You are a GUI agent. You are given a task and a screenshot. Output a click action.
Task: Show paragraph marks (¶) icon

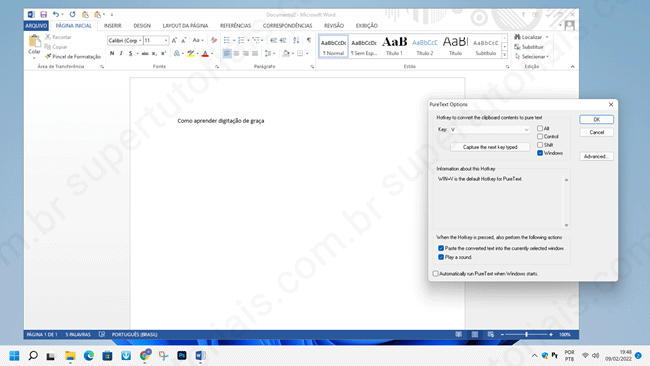tap(309, 40)
